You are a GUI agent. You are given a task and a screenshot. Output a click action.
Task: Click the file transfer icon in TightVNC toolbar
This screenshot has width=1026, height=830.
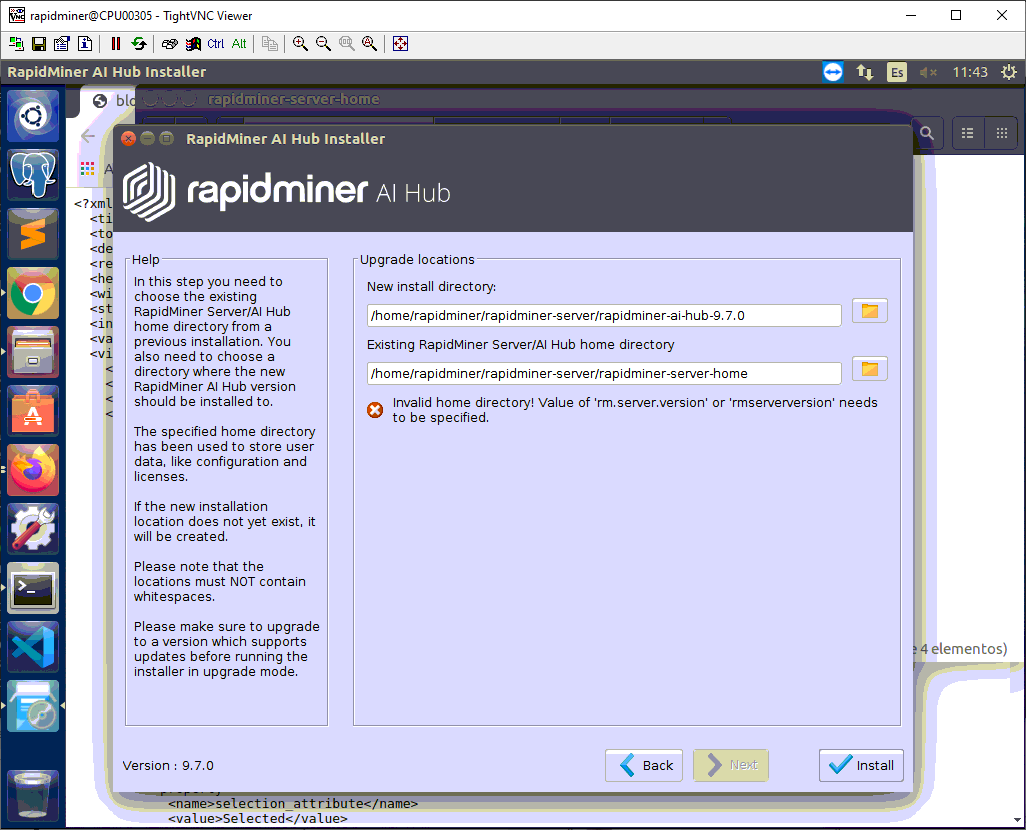click(x=270, y=44)
